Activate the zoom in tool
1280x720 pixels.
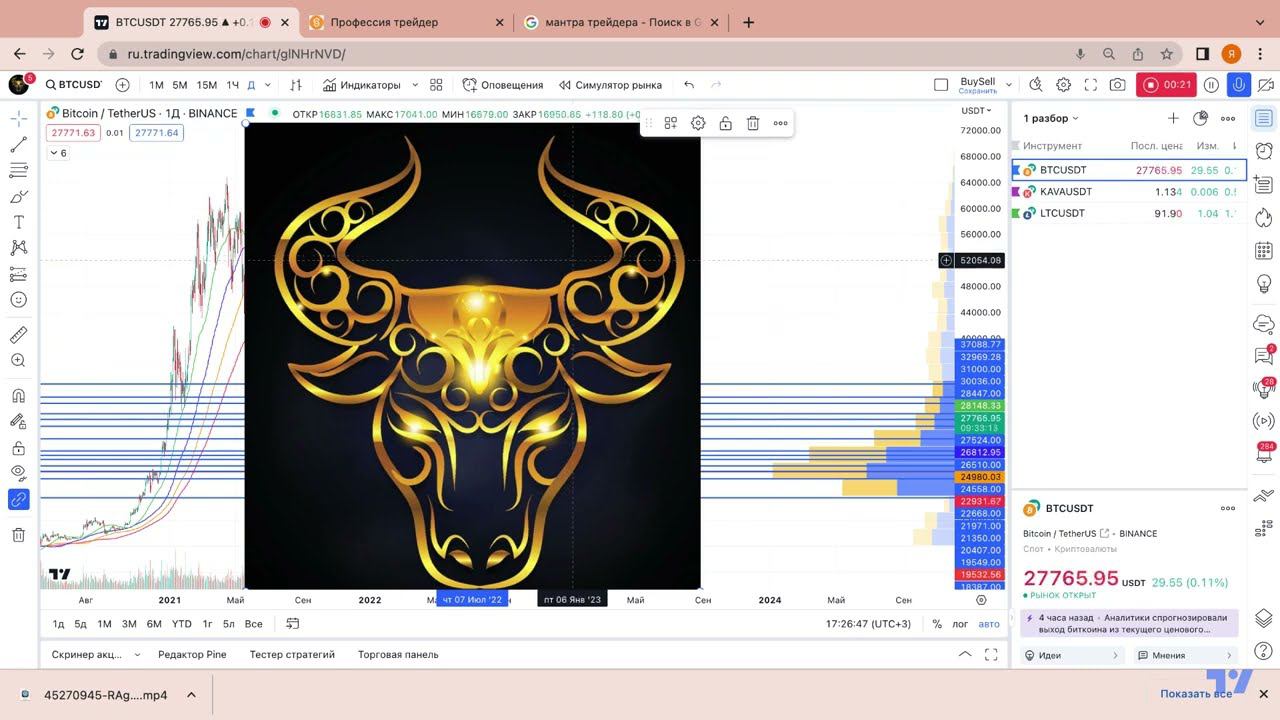click(18, 361)
